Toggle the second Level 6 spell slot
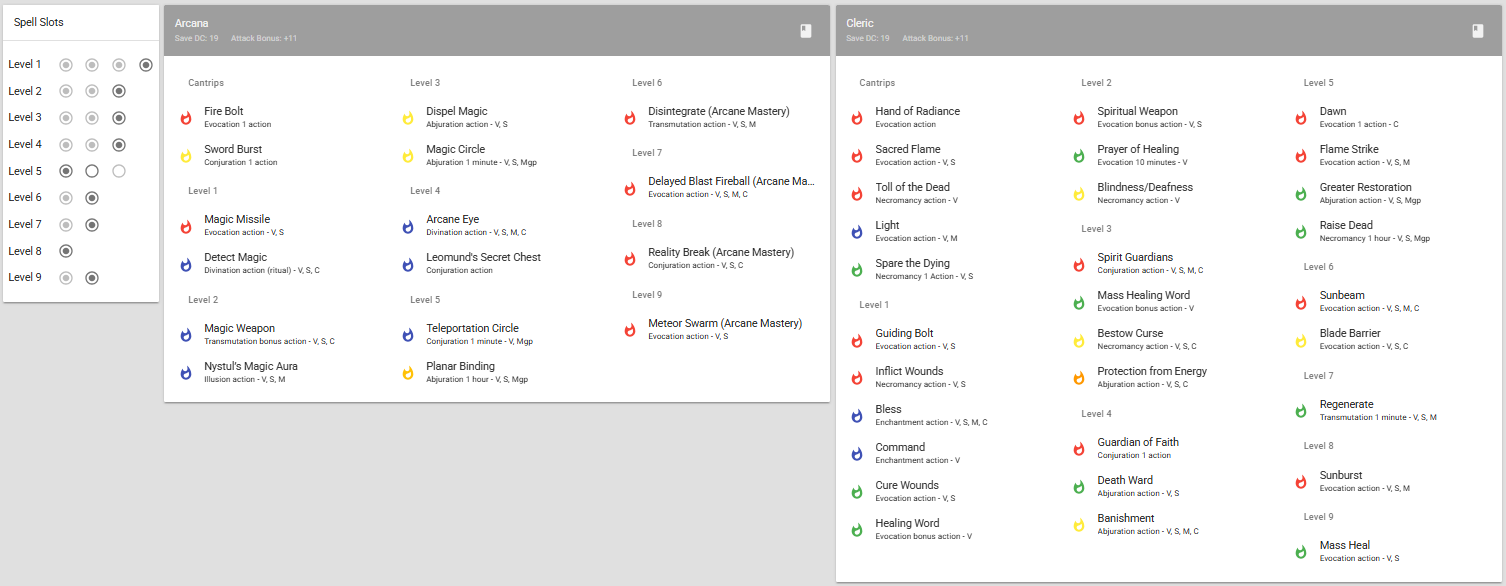 [92, 198]
